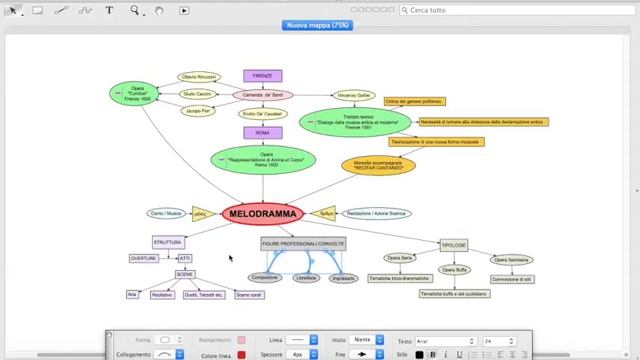Select the magnifier zoom tool

click(x=135, y=10)
